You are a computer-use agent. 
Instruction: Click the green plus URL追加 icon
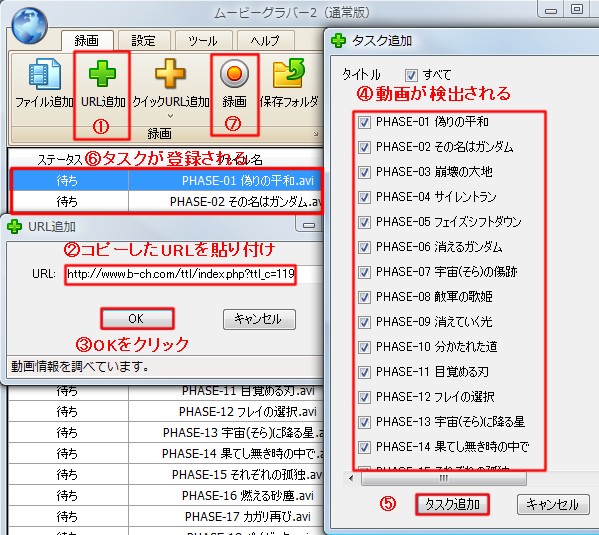point(102,73)
